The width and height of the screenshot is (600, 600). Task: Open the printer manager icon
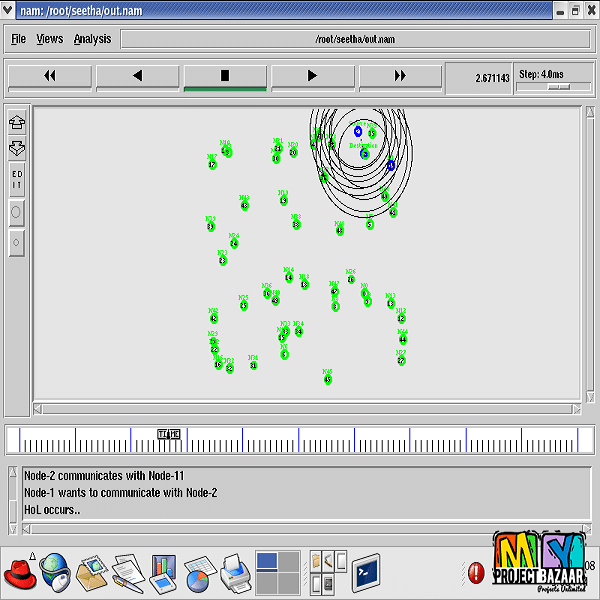point(234,573)
